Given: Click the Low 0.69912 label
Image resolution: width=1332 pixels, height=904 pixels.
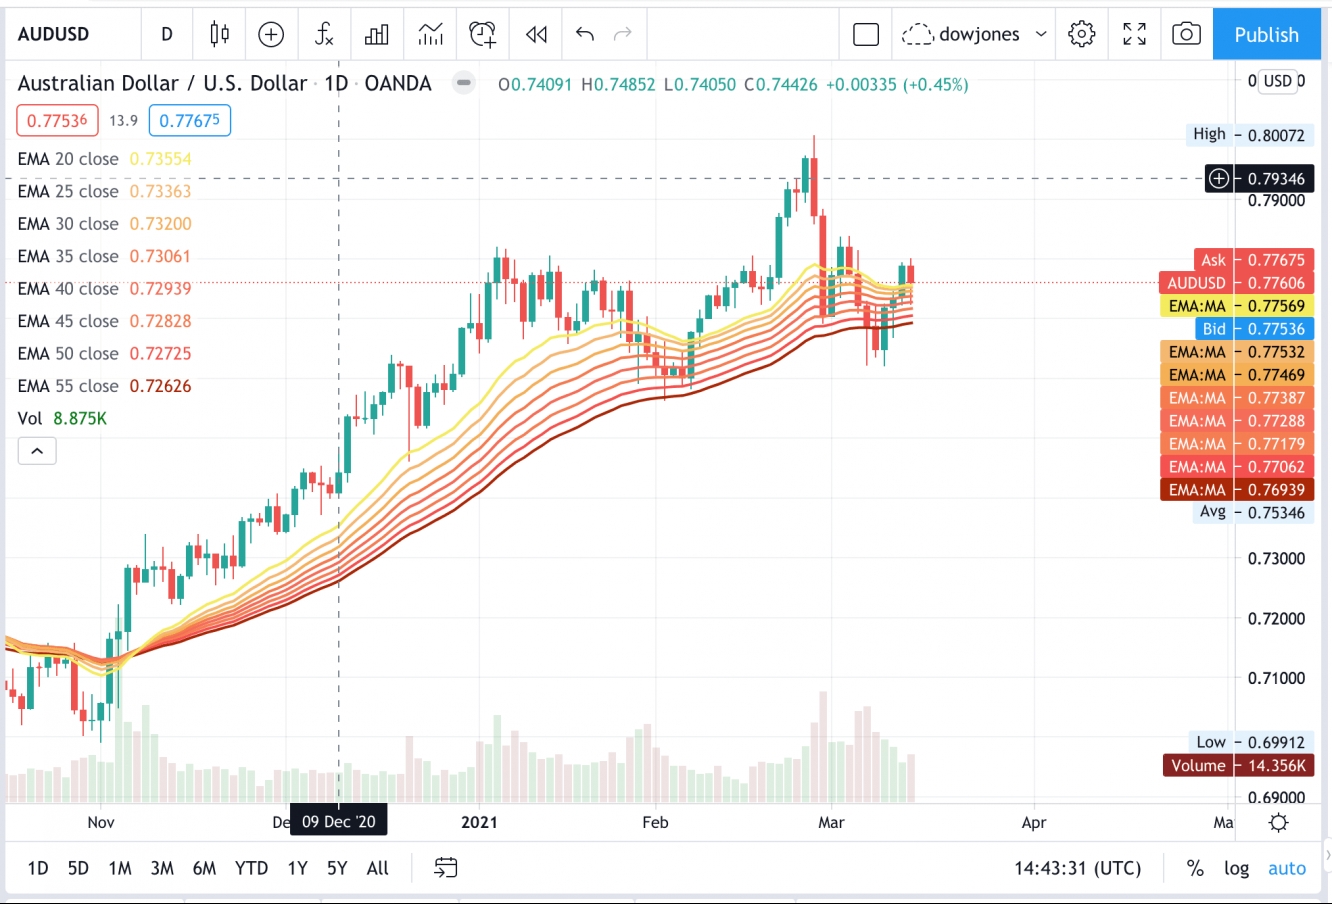Looking at the screenshot, I should (x=1250, y=742).
